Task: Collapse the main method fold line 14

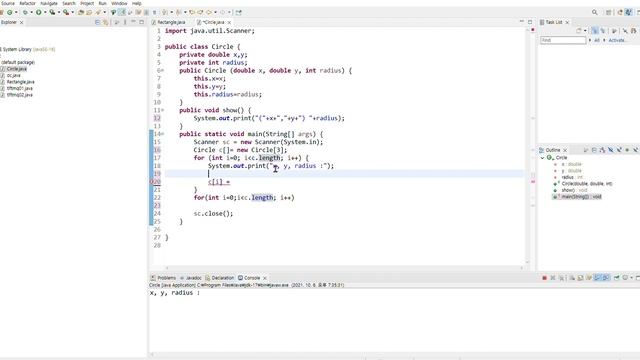Action: (x=162, y=134)
